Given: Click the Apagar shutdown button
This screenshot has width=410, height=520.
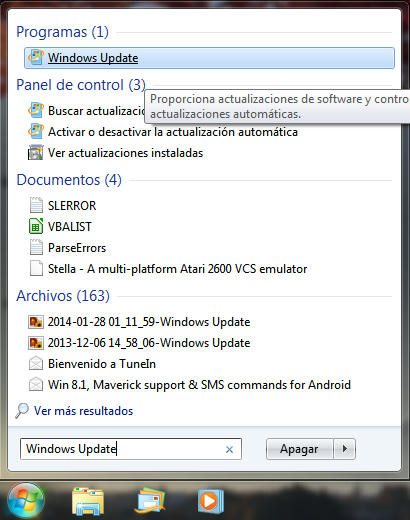Looking at the screenshot, I should [299, 449].
